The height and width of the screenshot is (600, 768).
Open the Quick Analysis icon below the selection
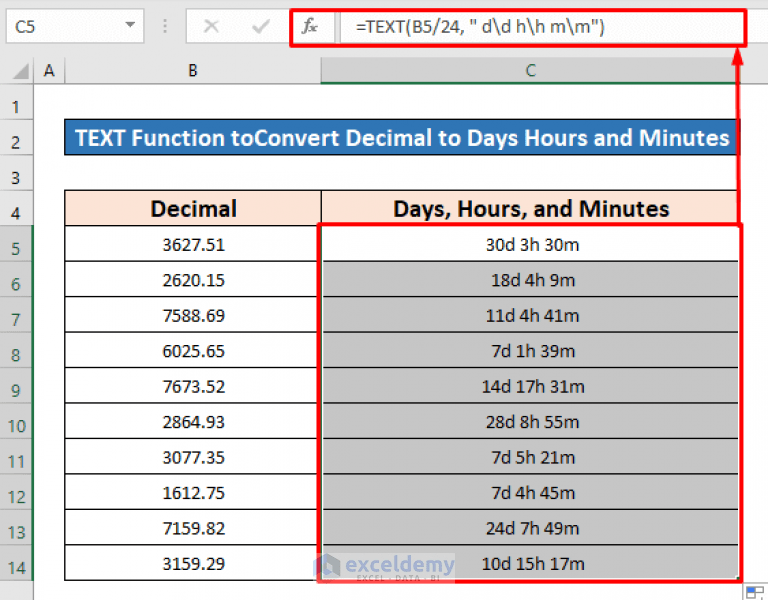coord(755,592)
